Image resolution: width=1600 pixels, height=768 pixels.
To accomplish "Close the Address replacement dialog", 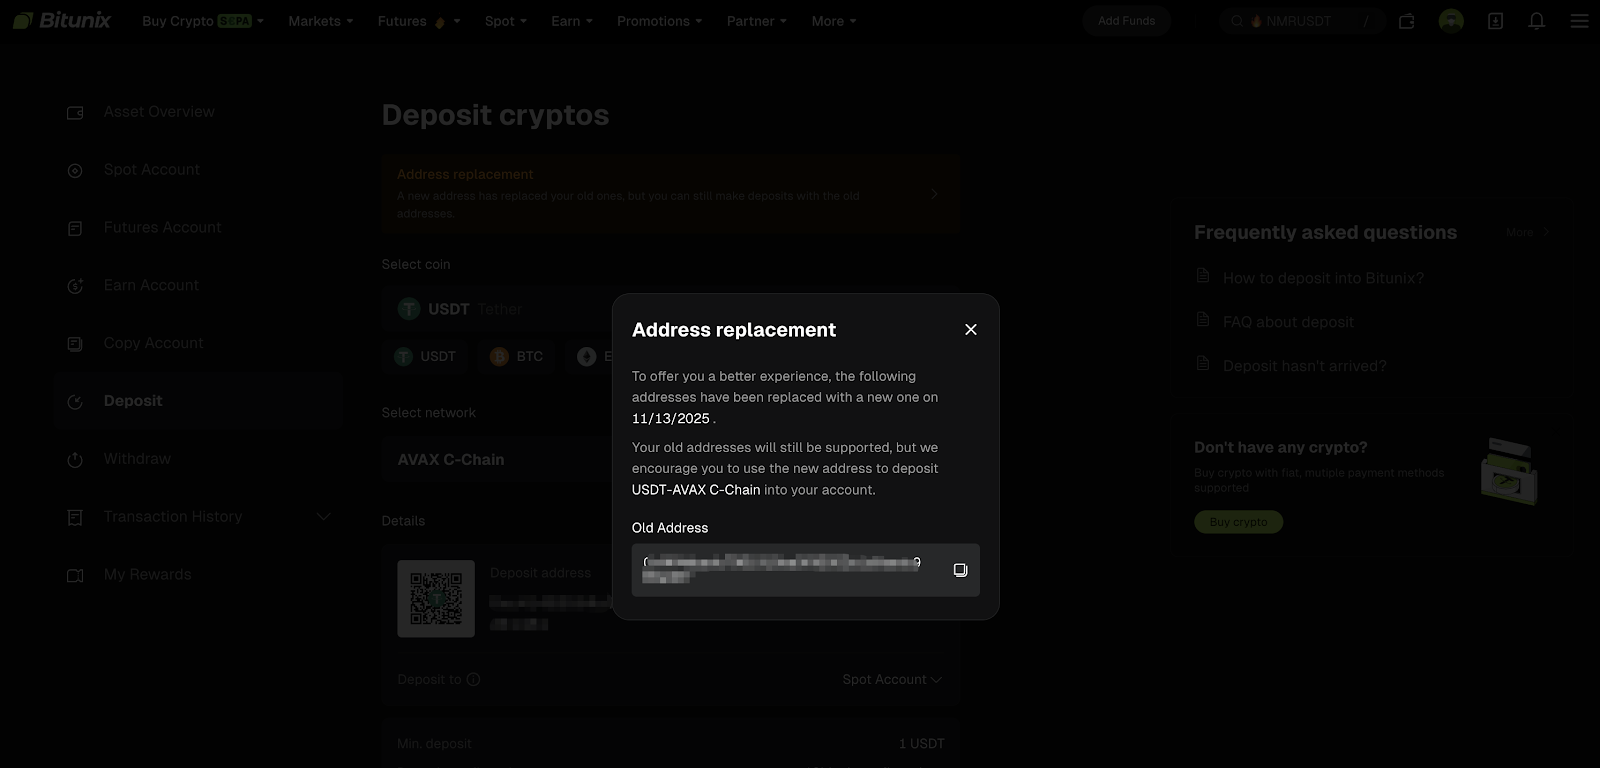I will pyautogui.click(x=970, y=329).
